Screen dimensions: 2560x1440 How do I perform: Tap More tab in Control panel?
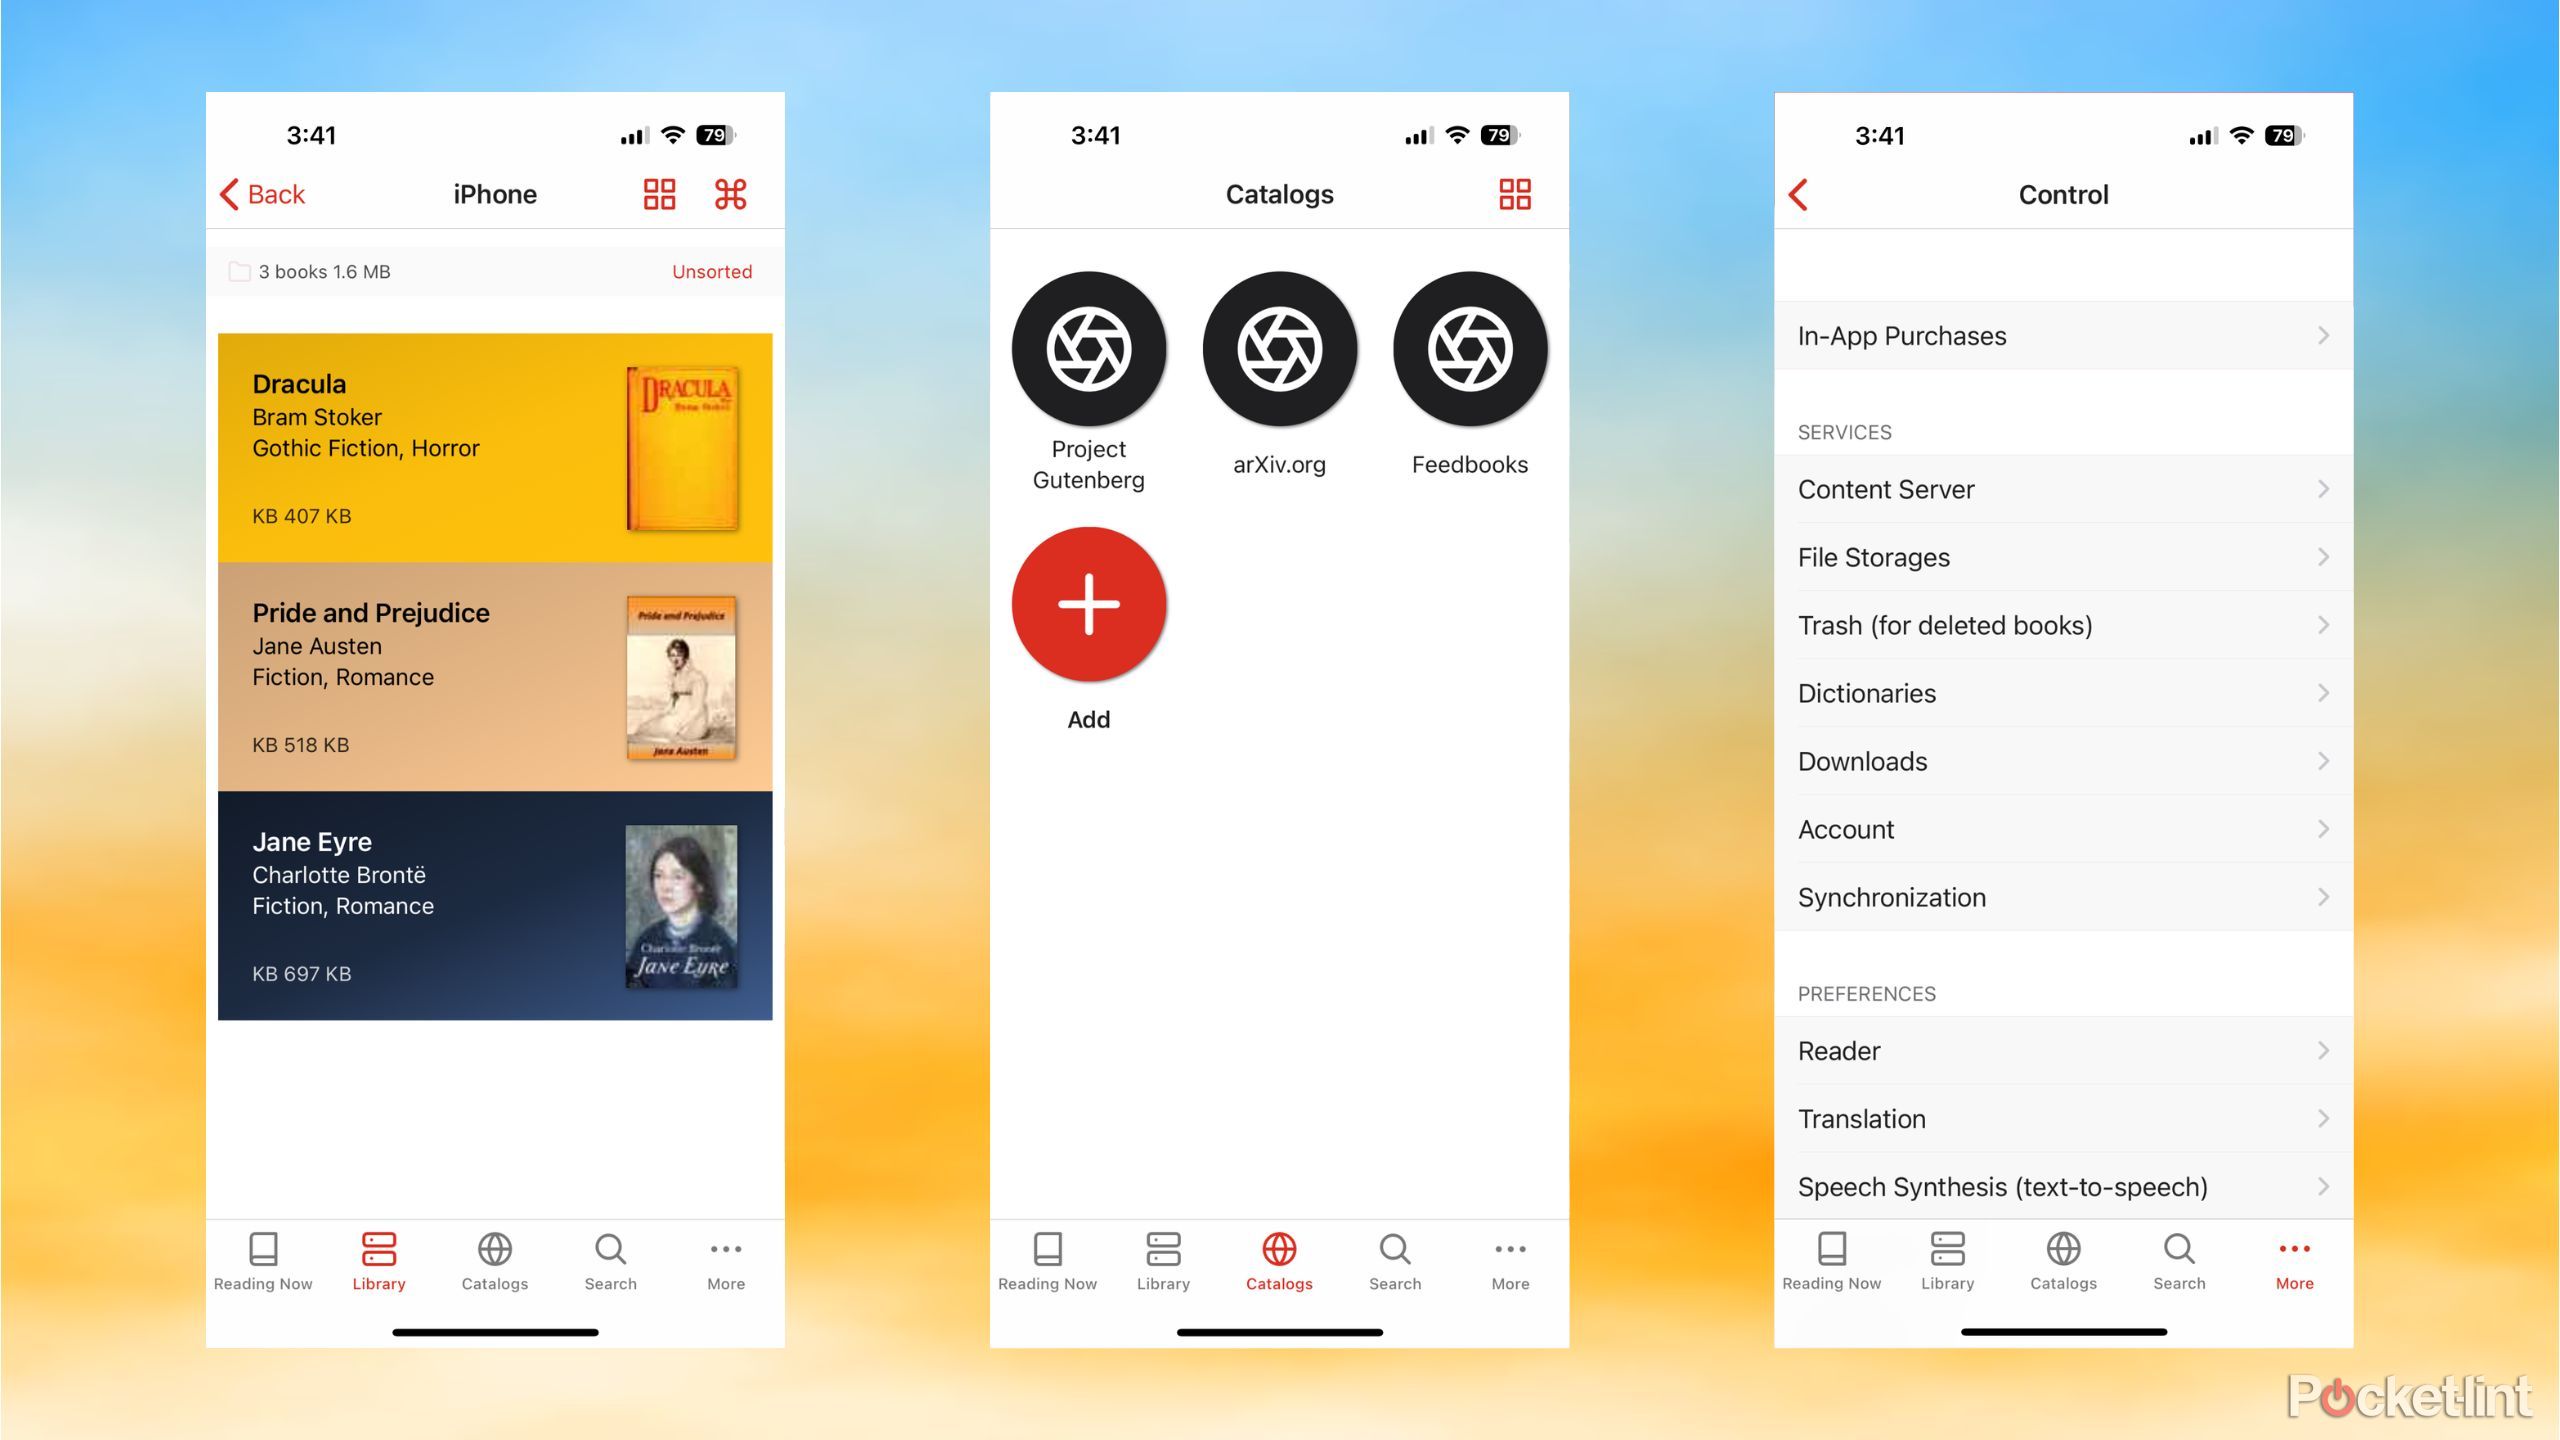2295,1262
